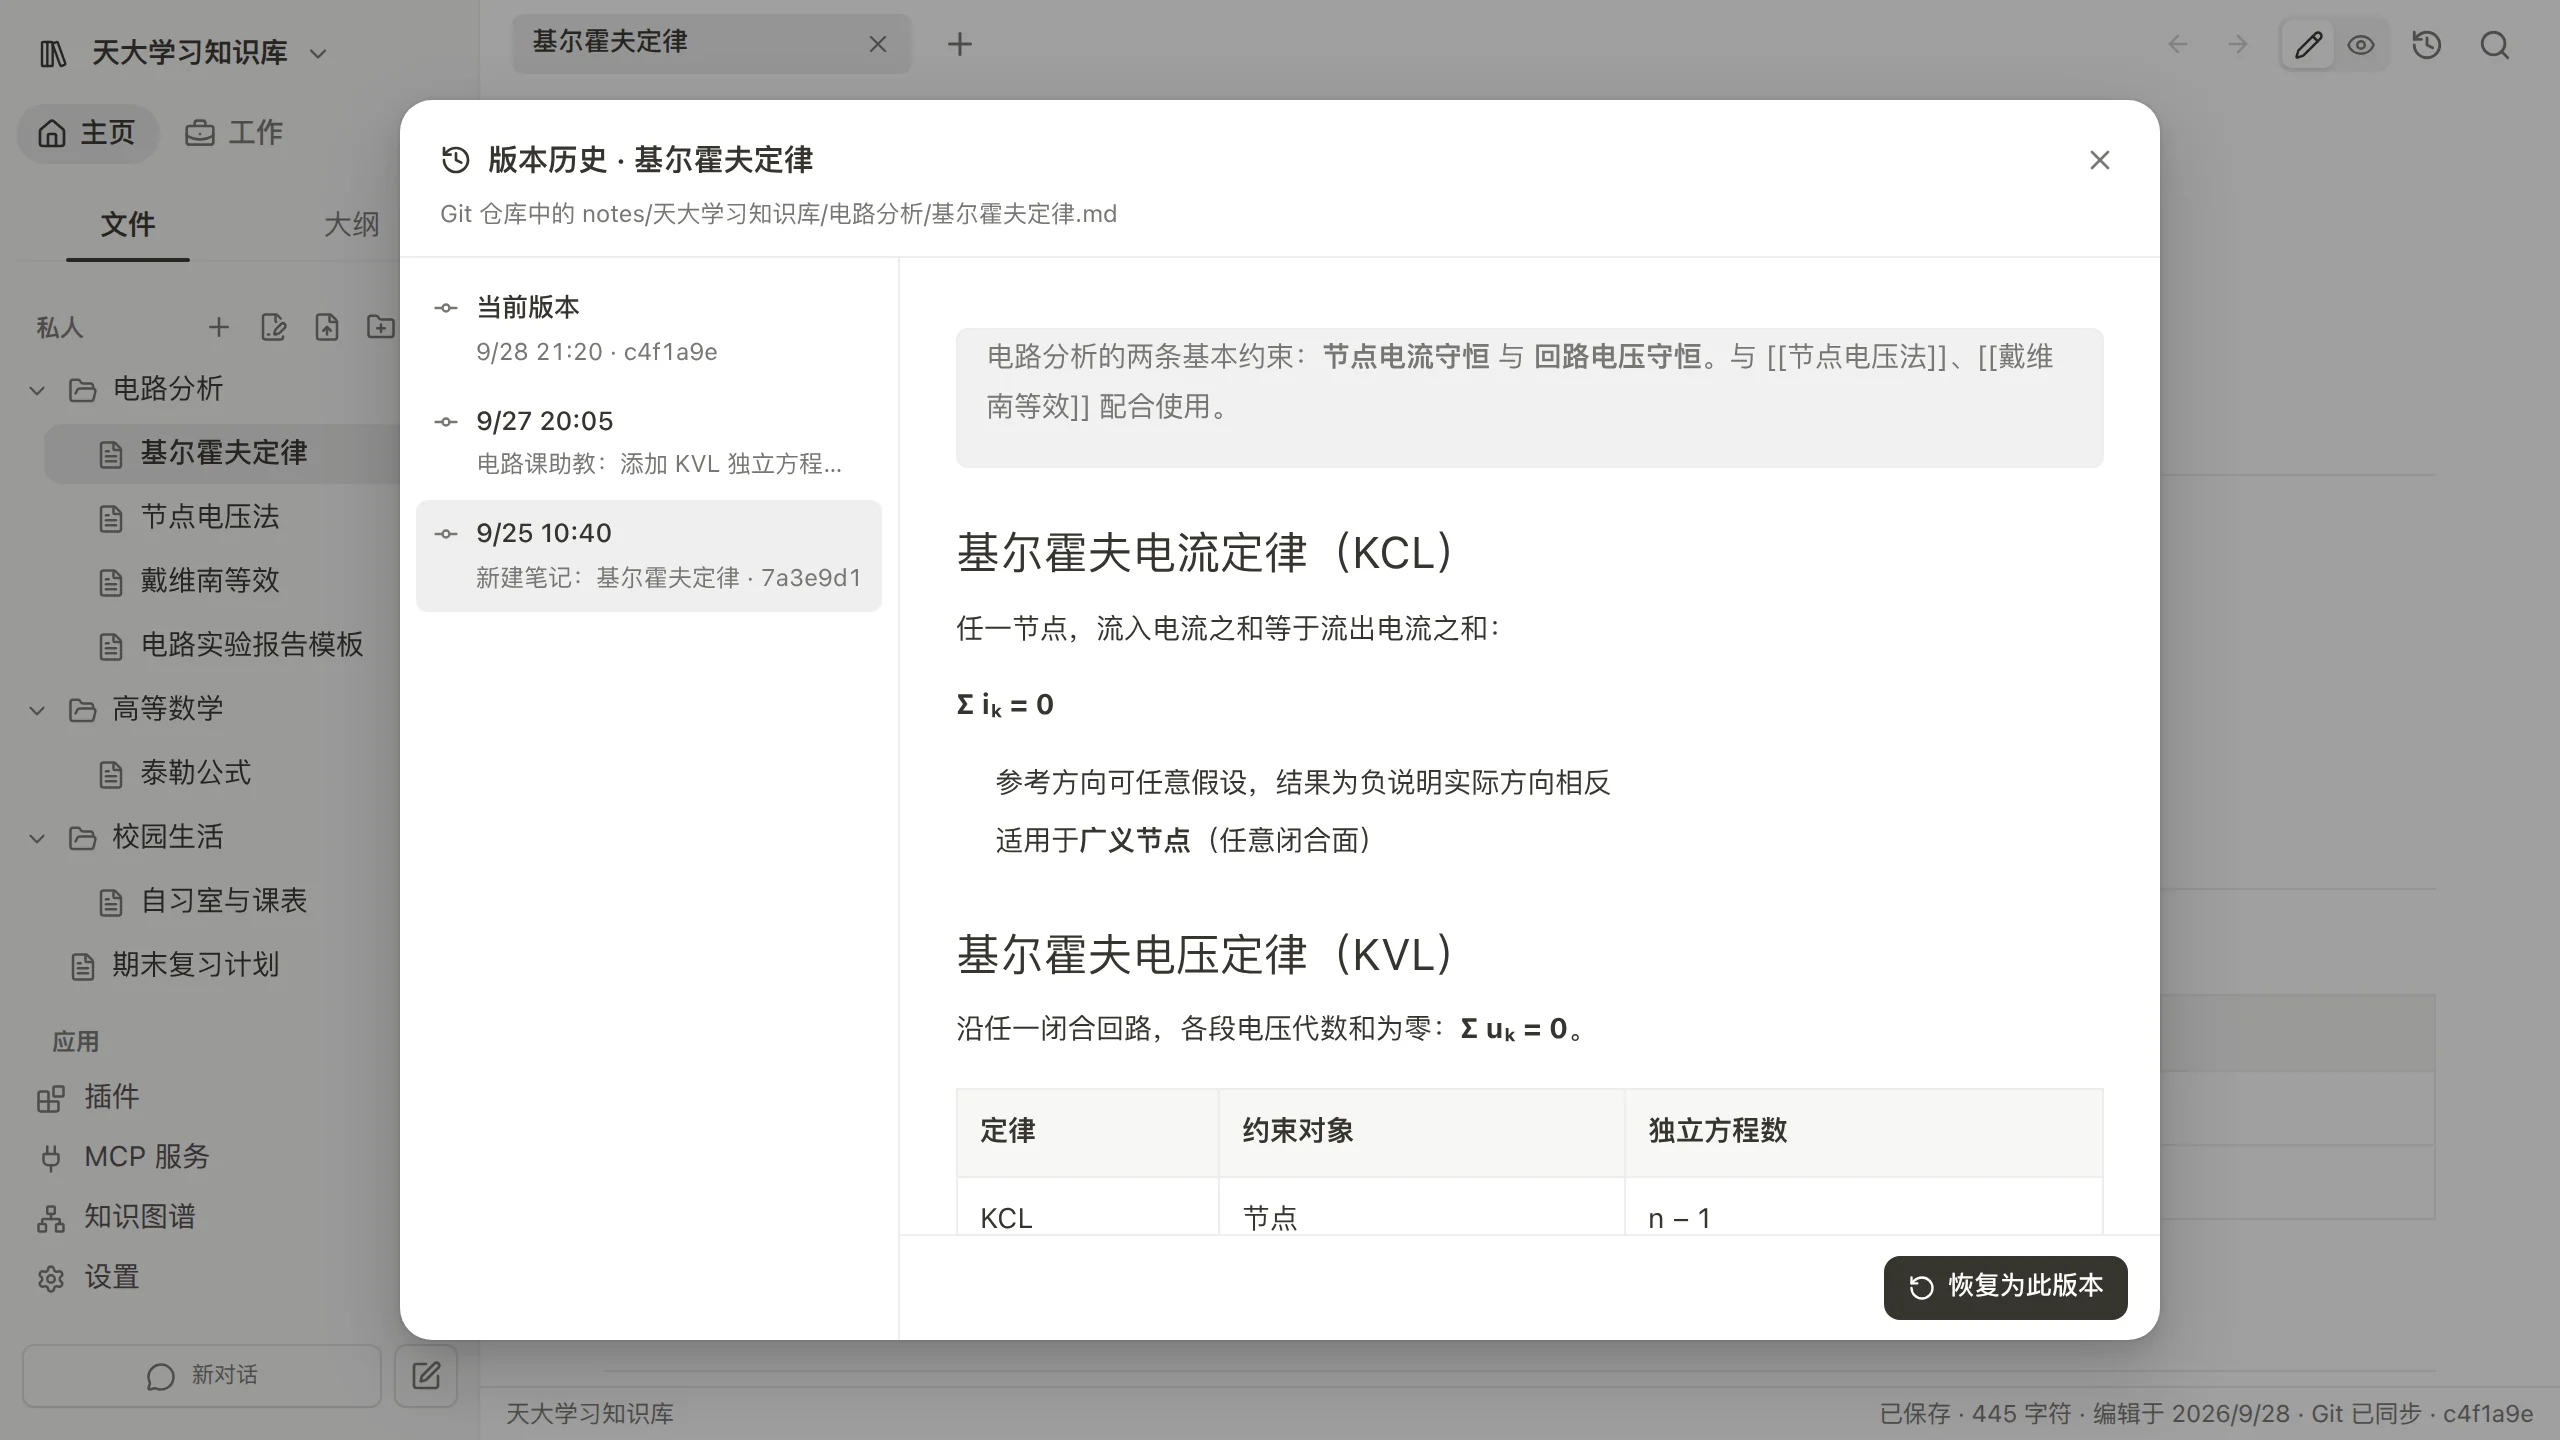Select the 9/25 10:40 version entry
This screenshot has height=1440, width=2560.
tap(649, 555)
